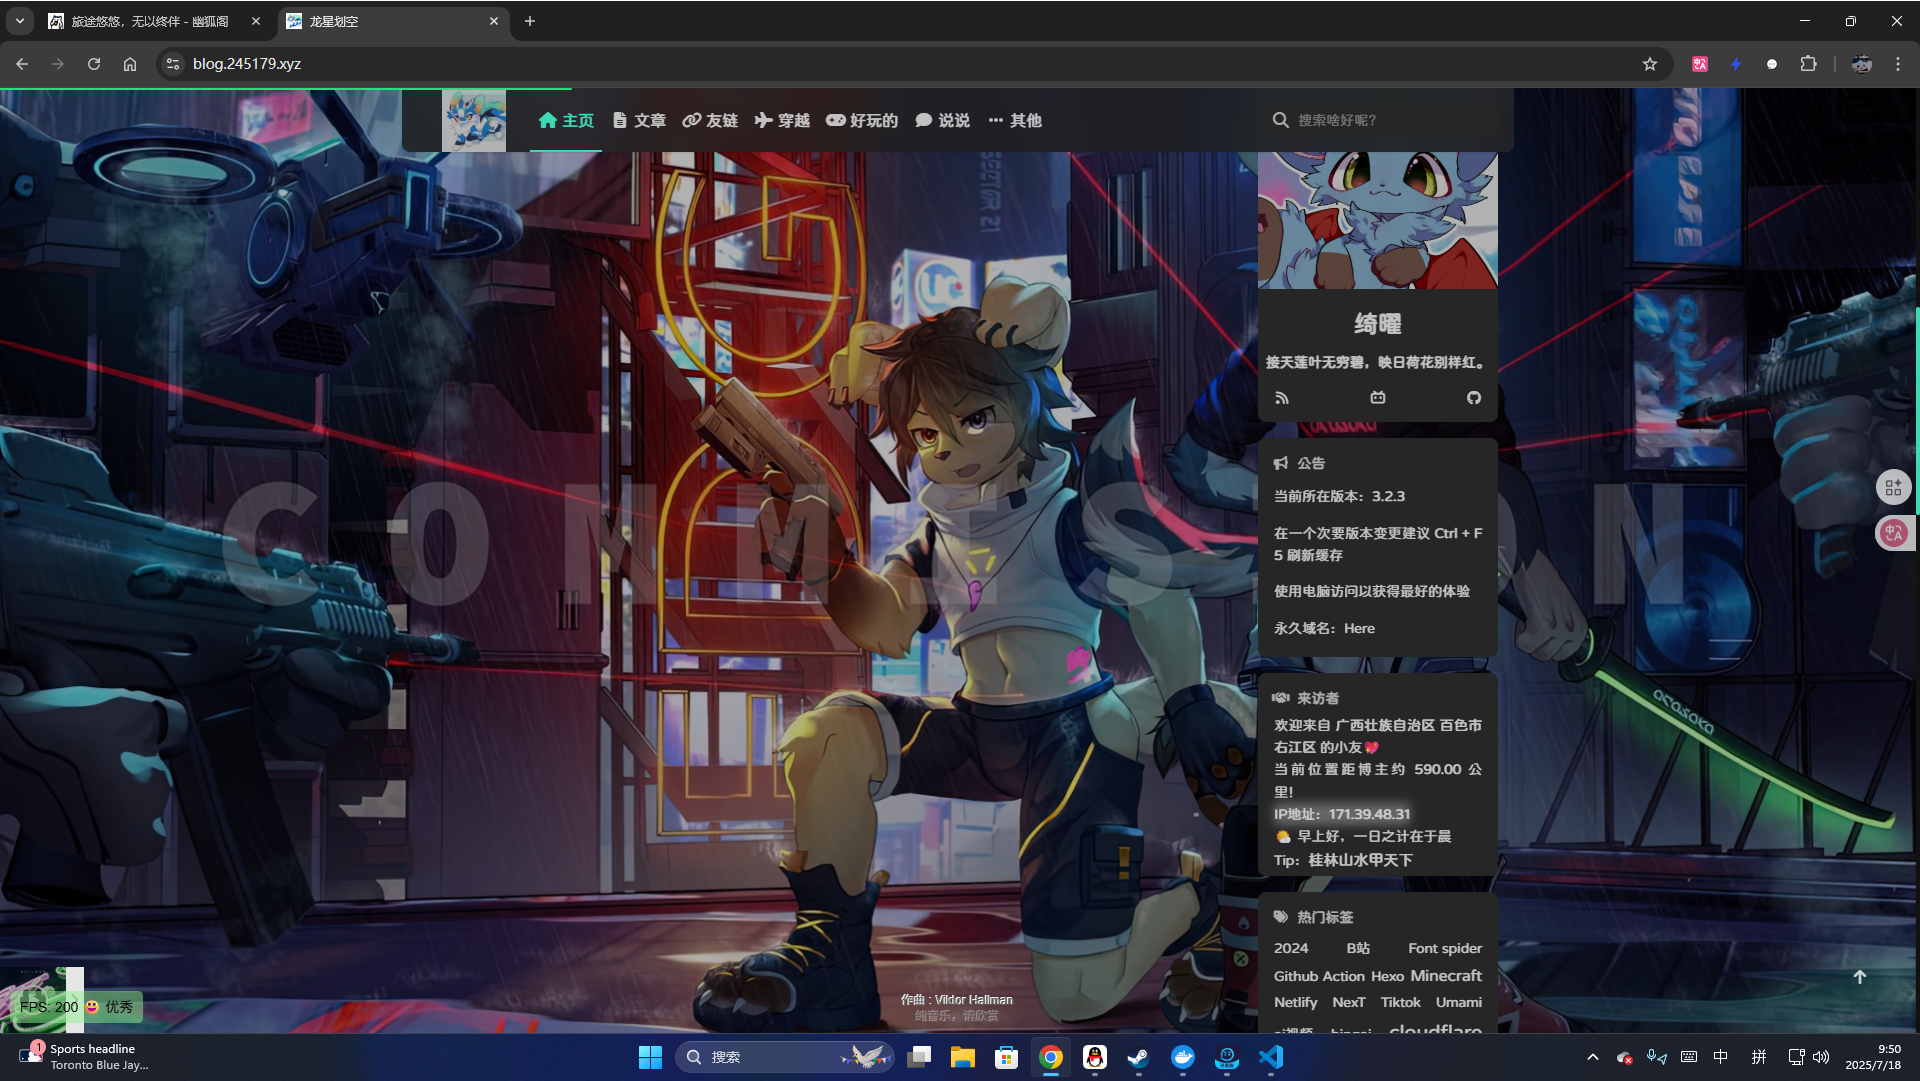1920x1081 pixels.
Task: Click the 拼 pinyin IME indicator
Action: pyautogui.click(x=1759, y=1057)
